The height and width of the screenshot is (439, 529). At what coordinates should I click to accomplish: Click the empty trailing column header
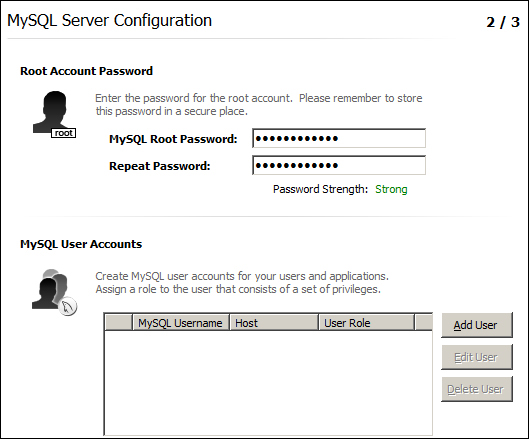tap(424, 323)
